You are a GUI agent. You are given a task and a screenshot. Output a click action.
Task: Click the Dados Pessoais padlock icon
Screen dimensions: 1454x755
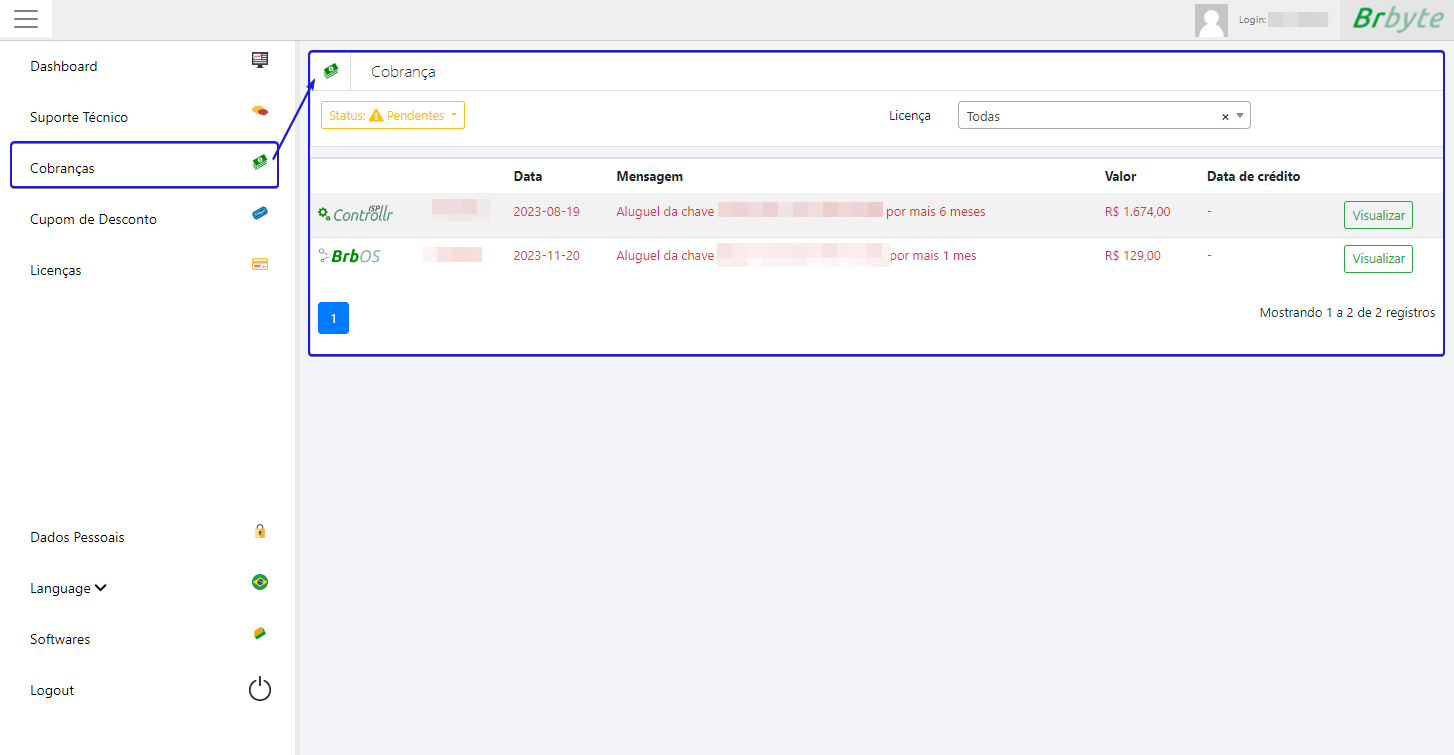point(260,531)
